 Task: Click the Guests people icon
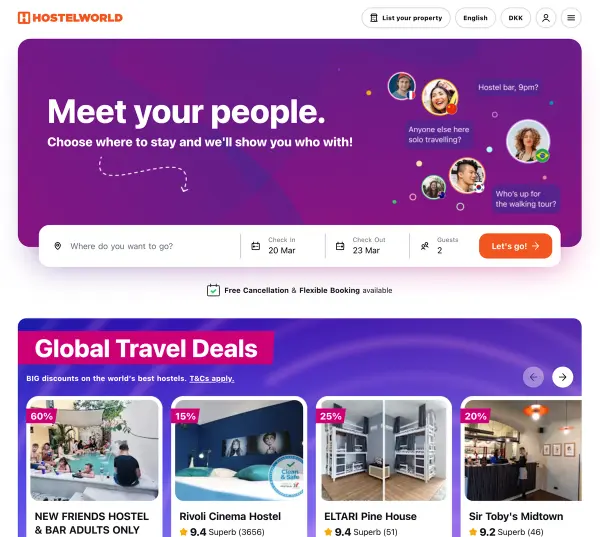tap(424, 246)
